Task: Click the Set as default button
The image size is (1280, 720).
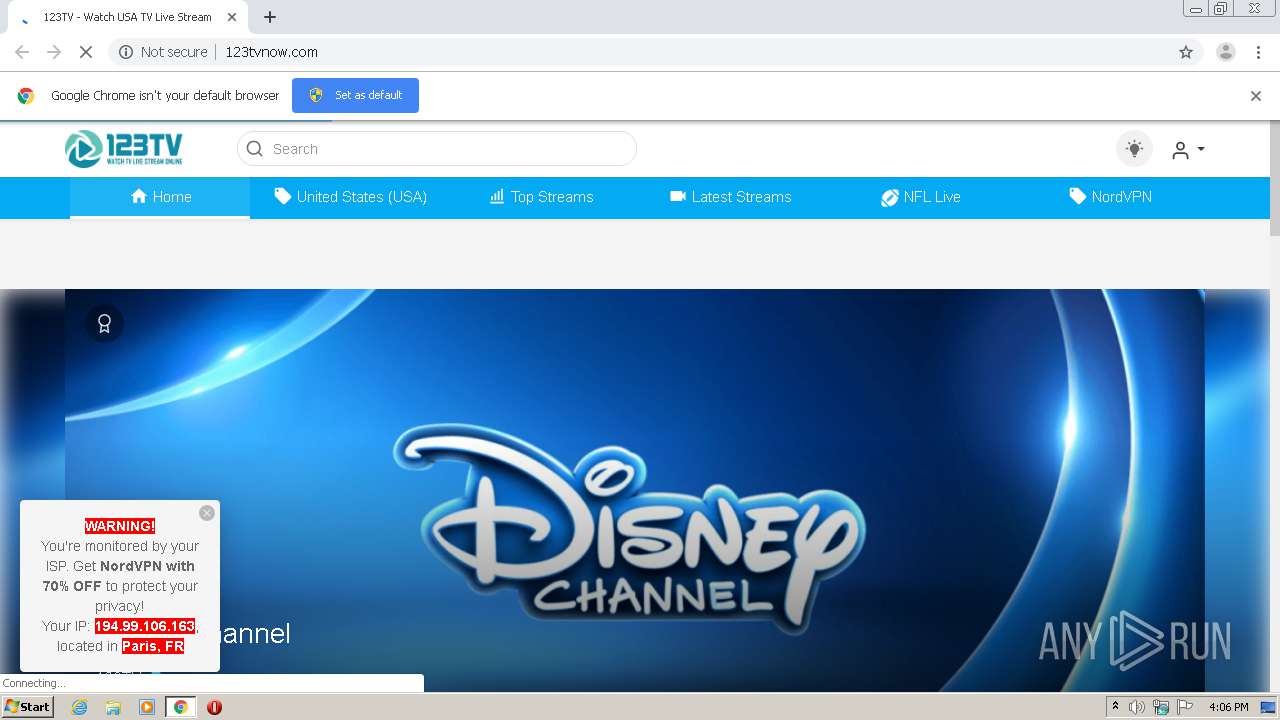Action: tap(355, 95)
